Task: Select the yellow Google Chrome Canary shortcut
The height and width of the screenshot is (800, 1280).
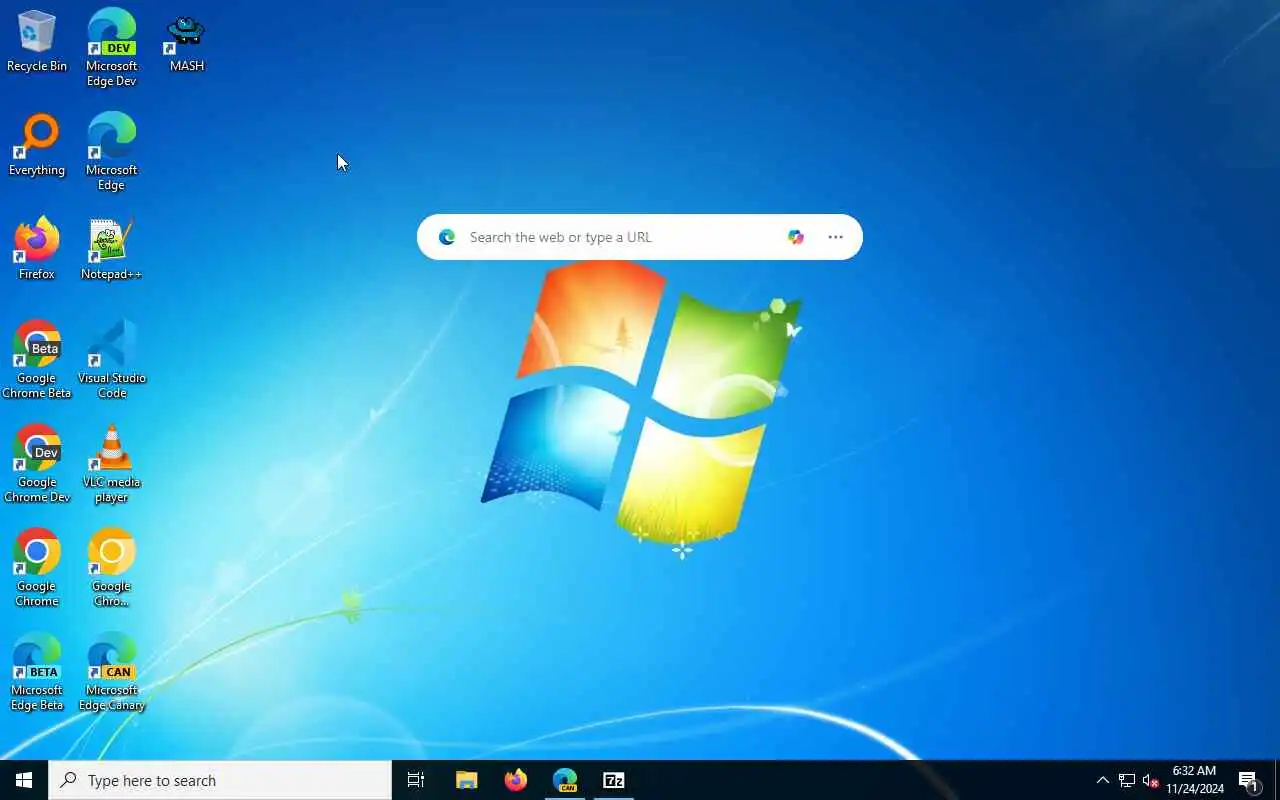Action: pyautogui.click(x=111, y=568)
